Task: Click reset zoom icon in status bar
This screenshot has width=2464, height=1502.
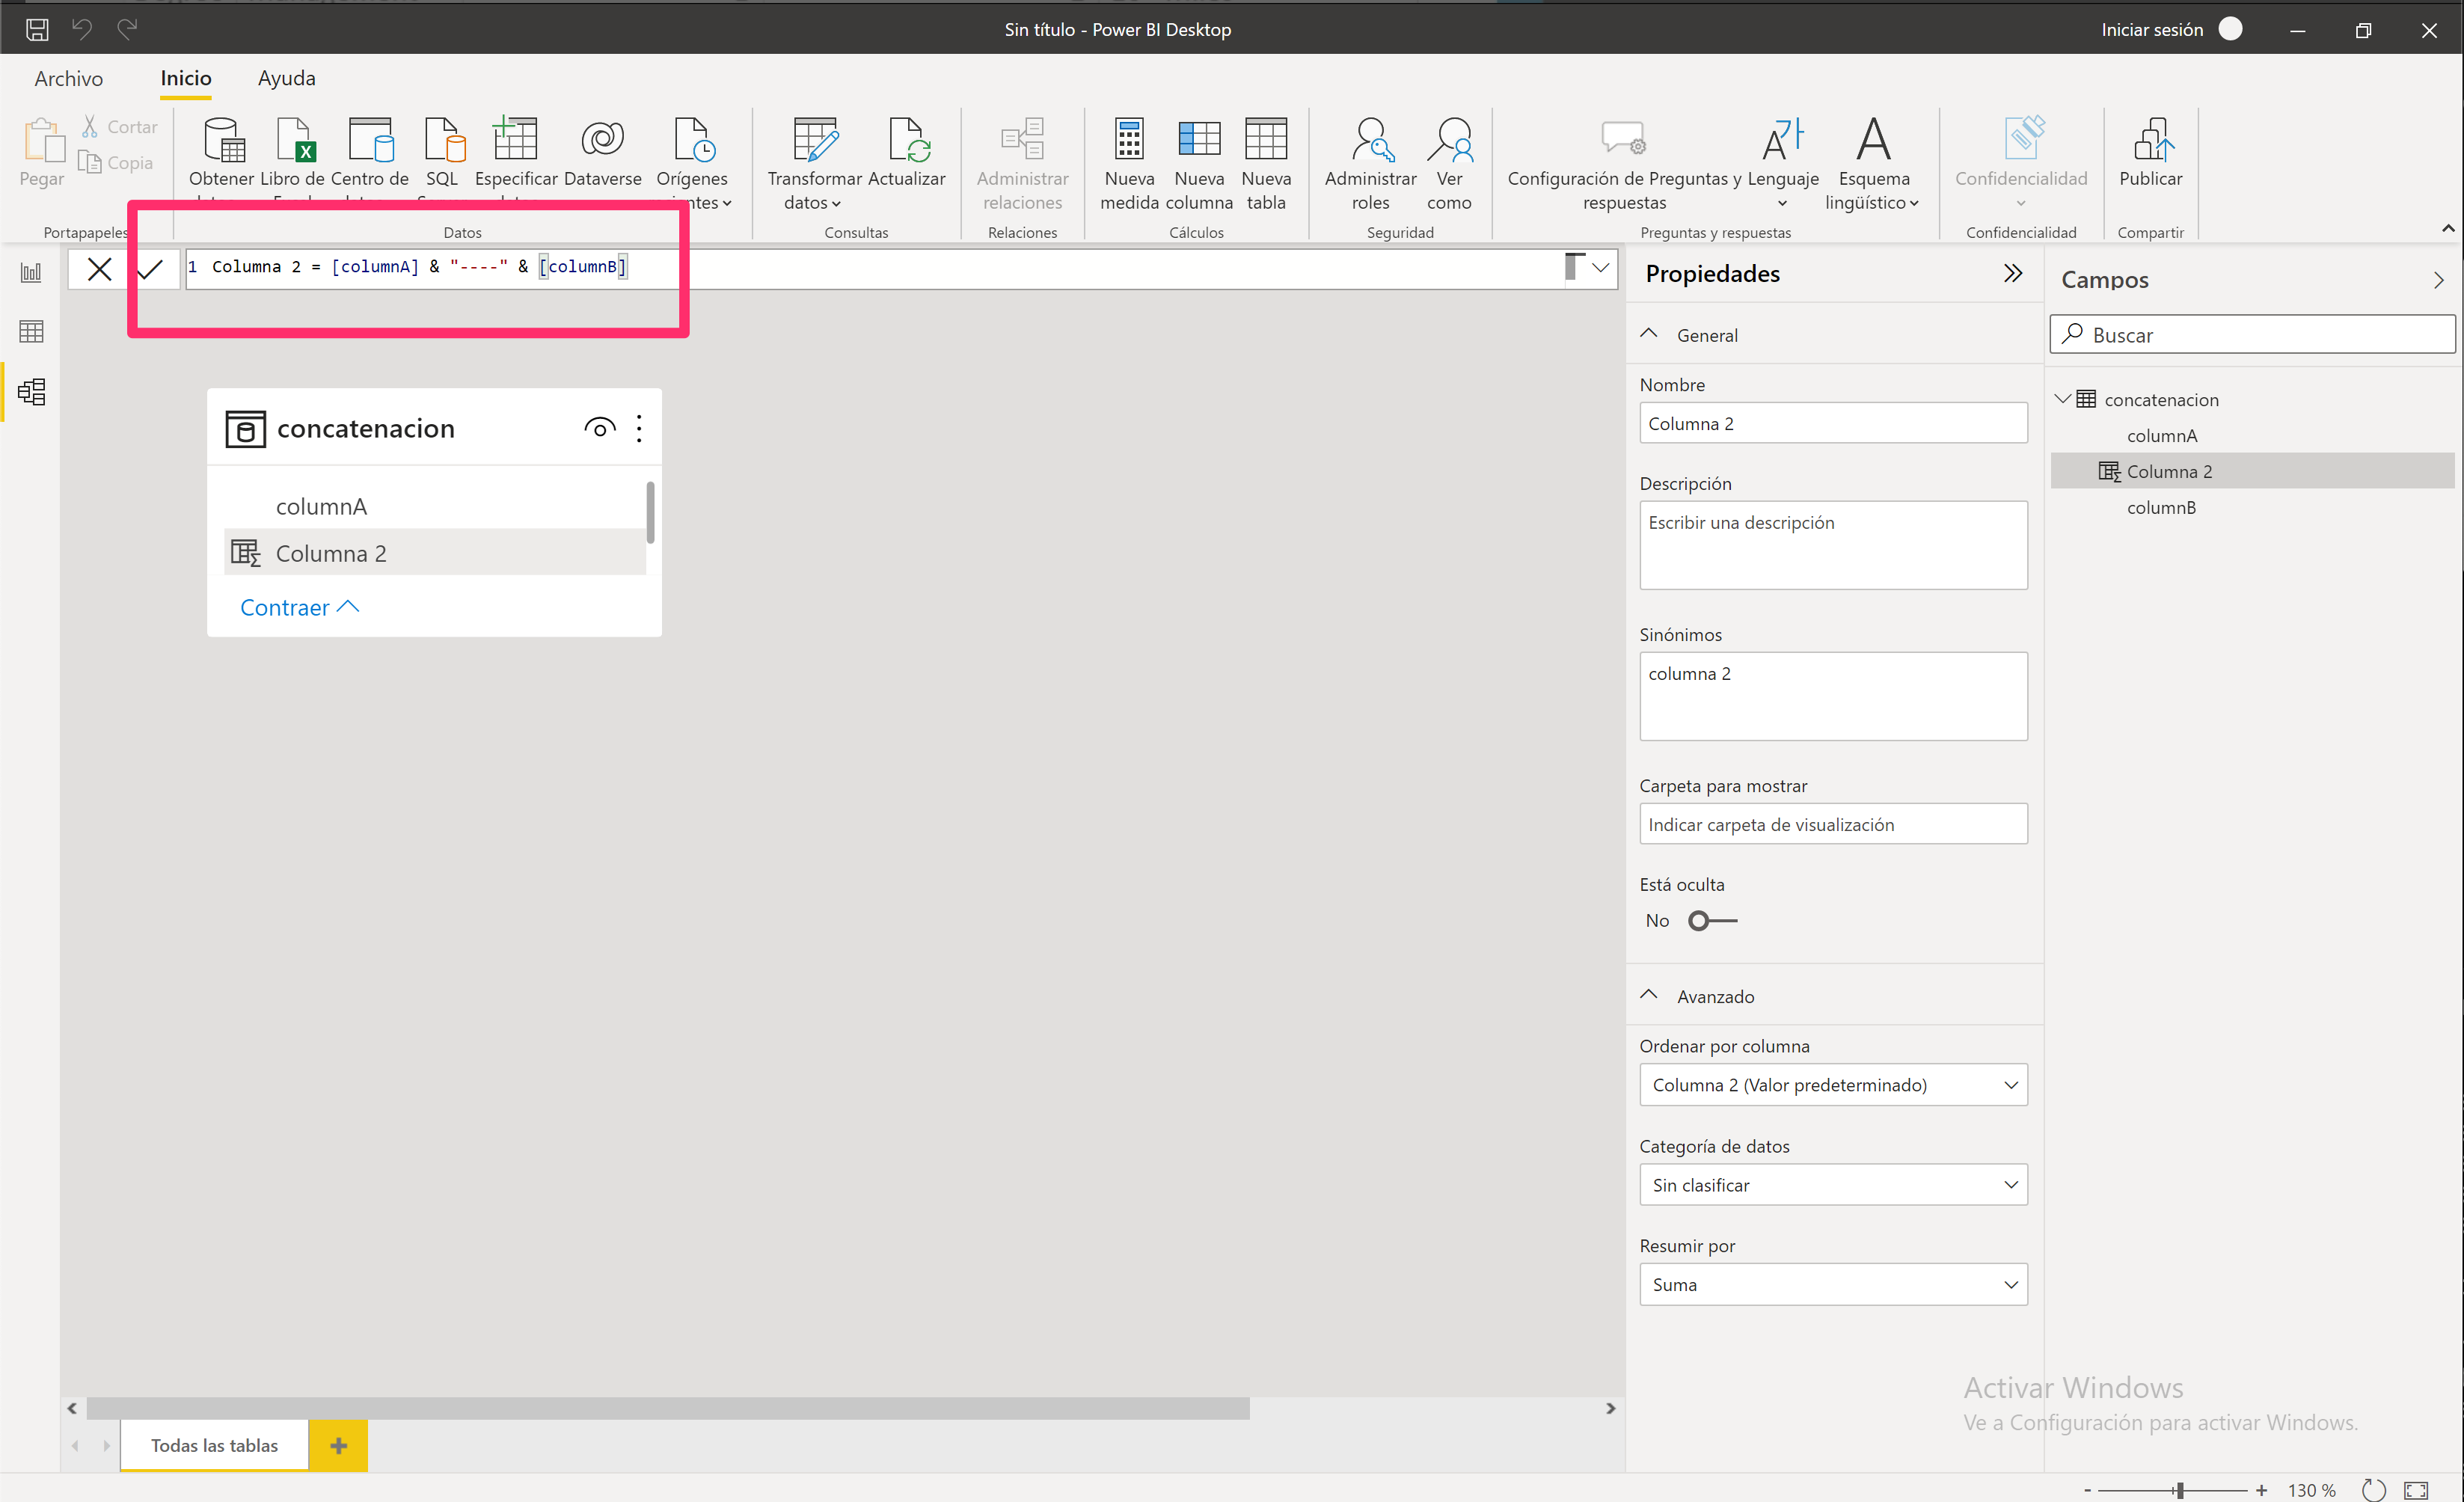Action: [2373, 1490]
